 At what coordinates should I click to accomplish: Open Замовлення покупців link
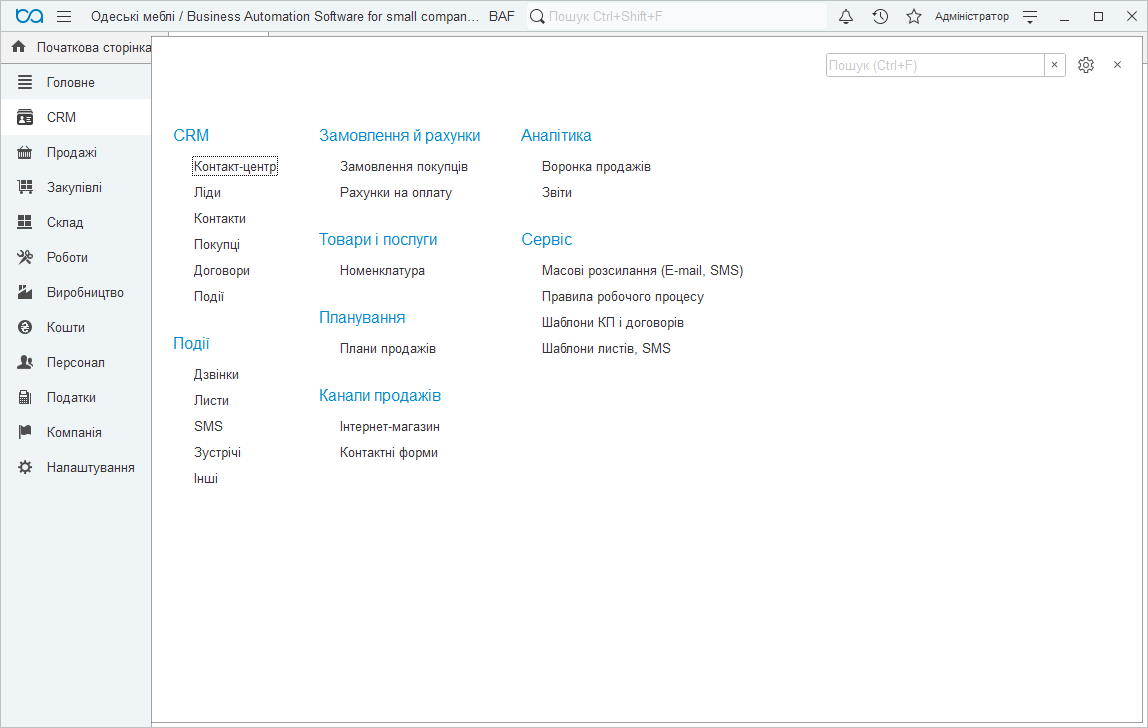tap(404, 167)
